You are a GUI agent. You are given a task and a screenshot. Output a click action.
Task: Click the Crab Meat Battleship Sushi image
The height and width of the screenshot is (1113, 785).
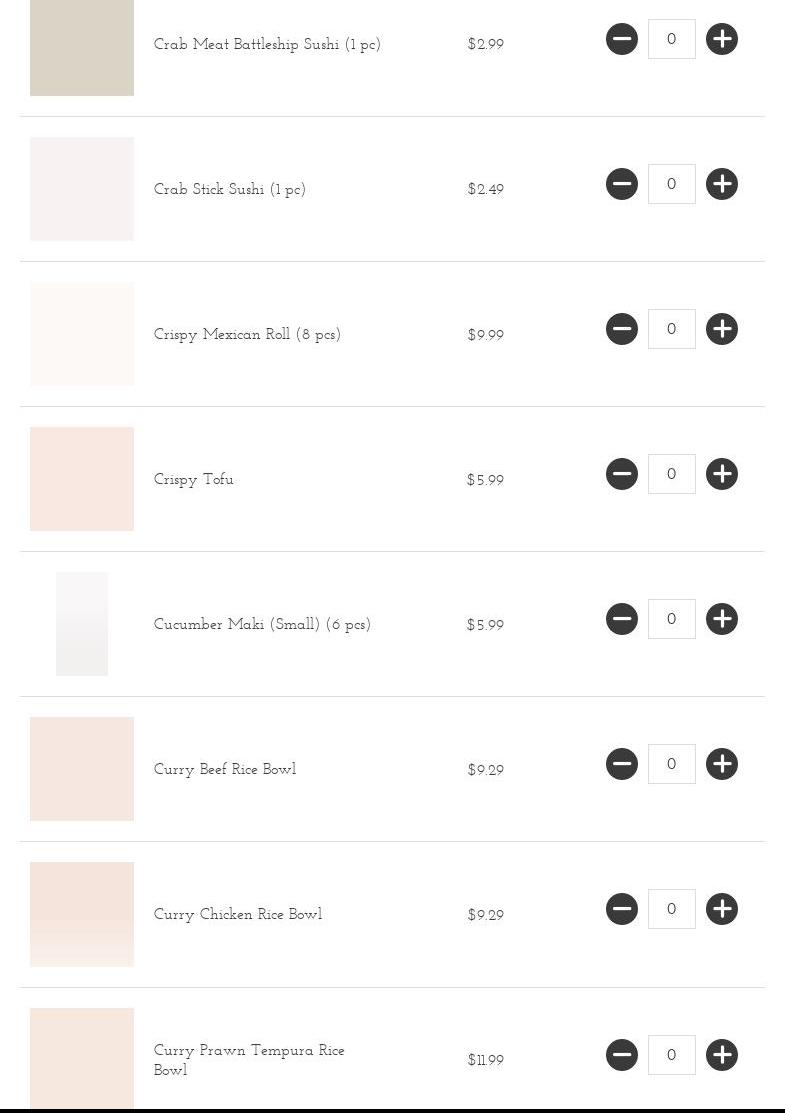pyautogui.click(x=82, y=48)
